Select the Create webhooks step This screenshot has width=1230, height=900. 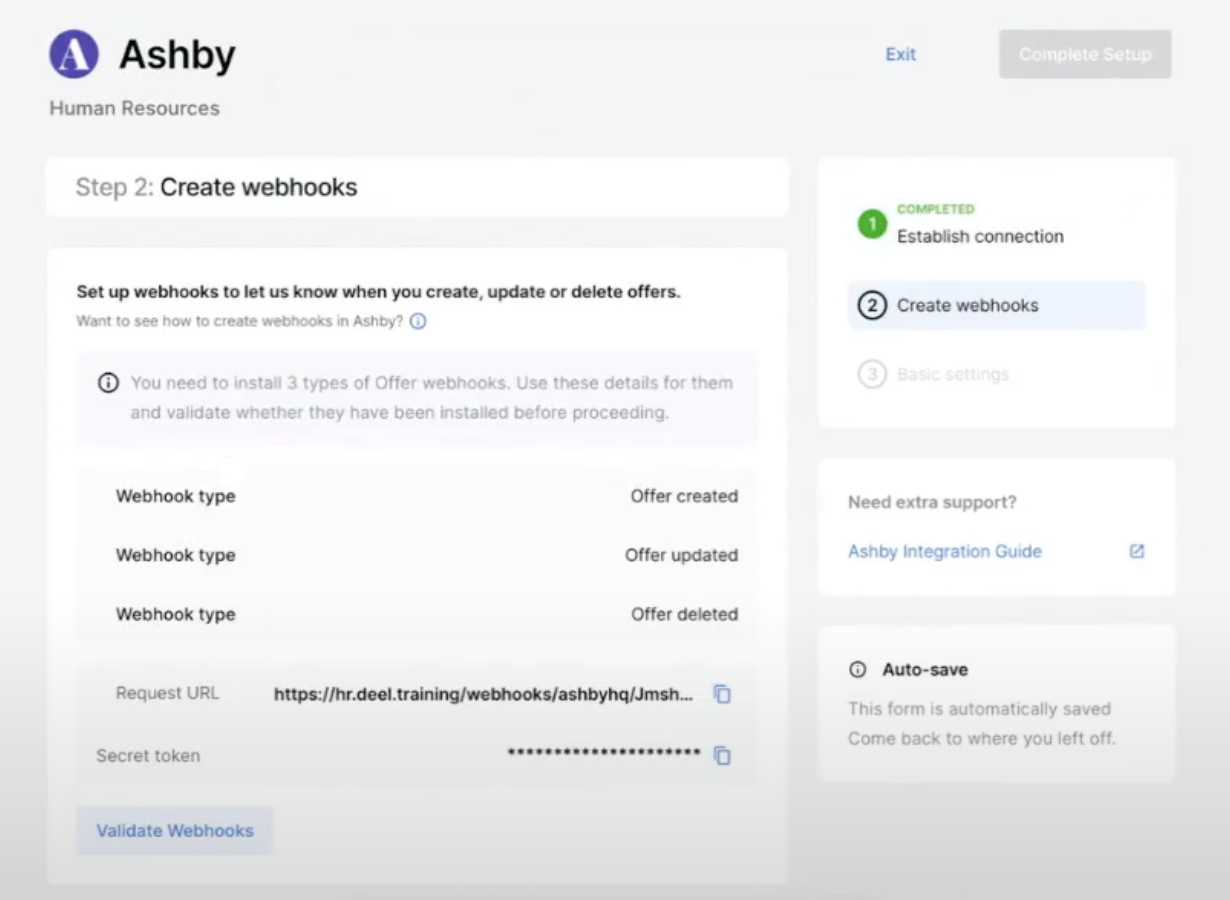[x=996, y=306]
